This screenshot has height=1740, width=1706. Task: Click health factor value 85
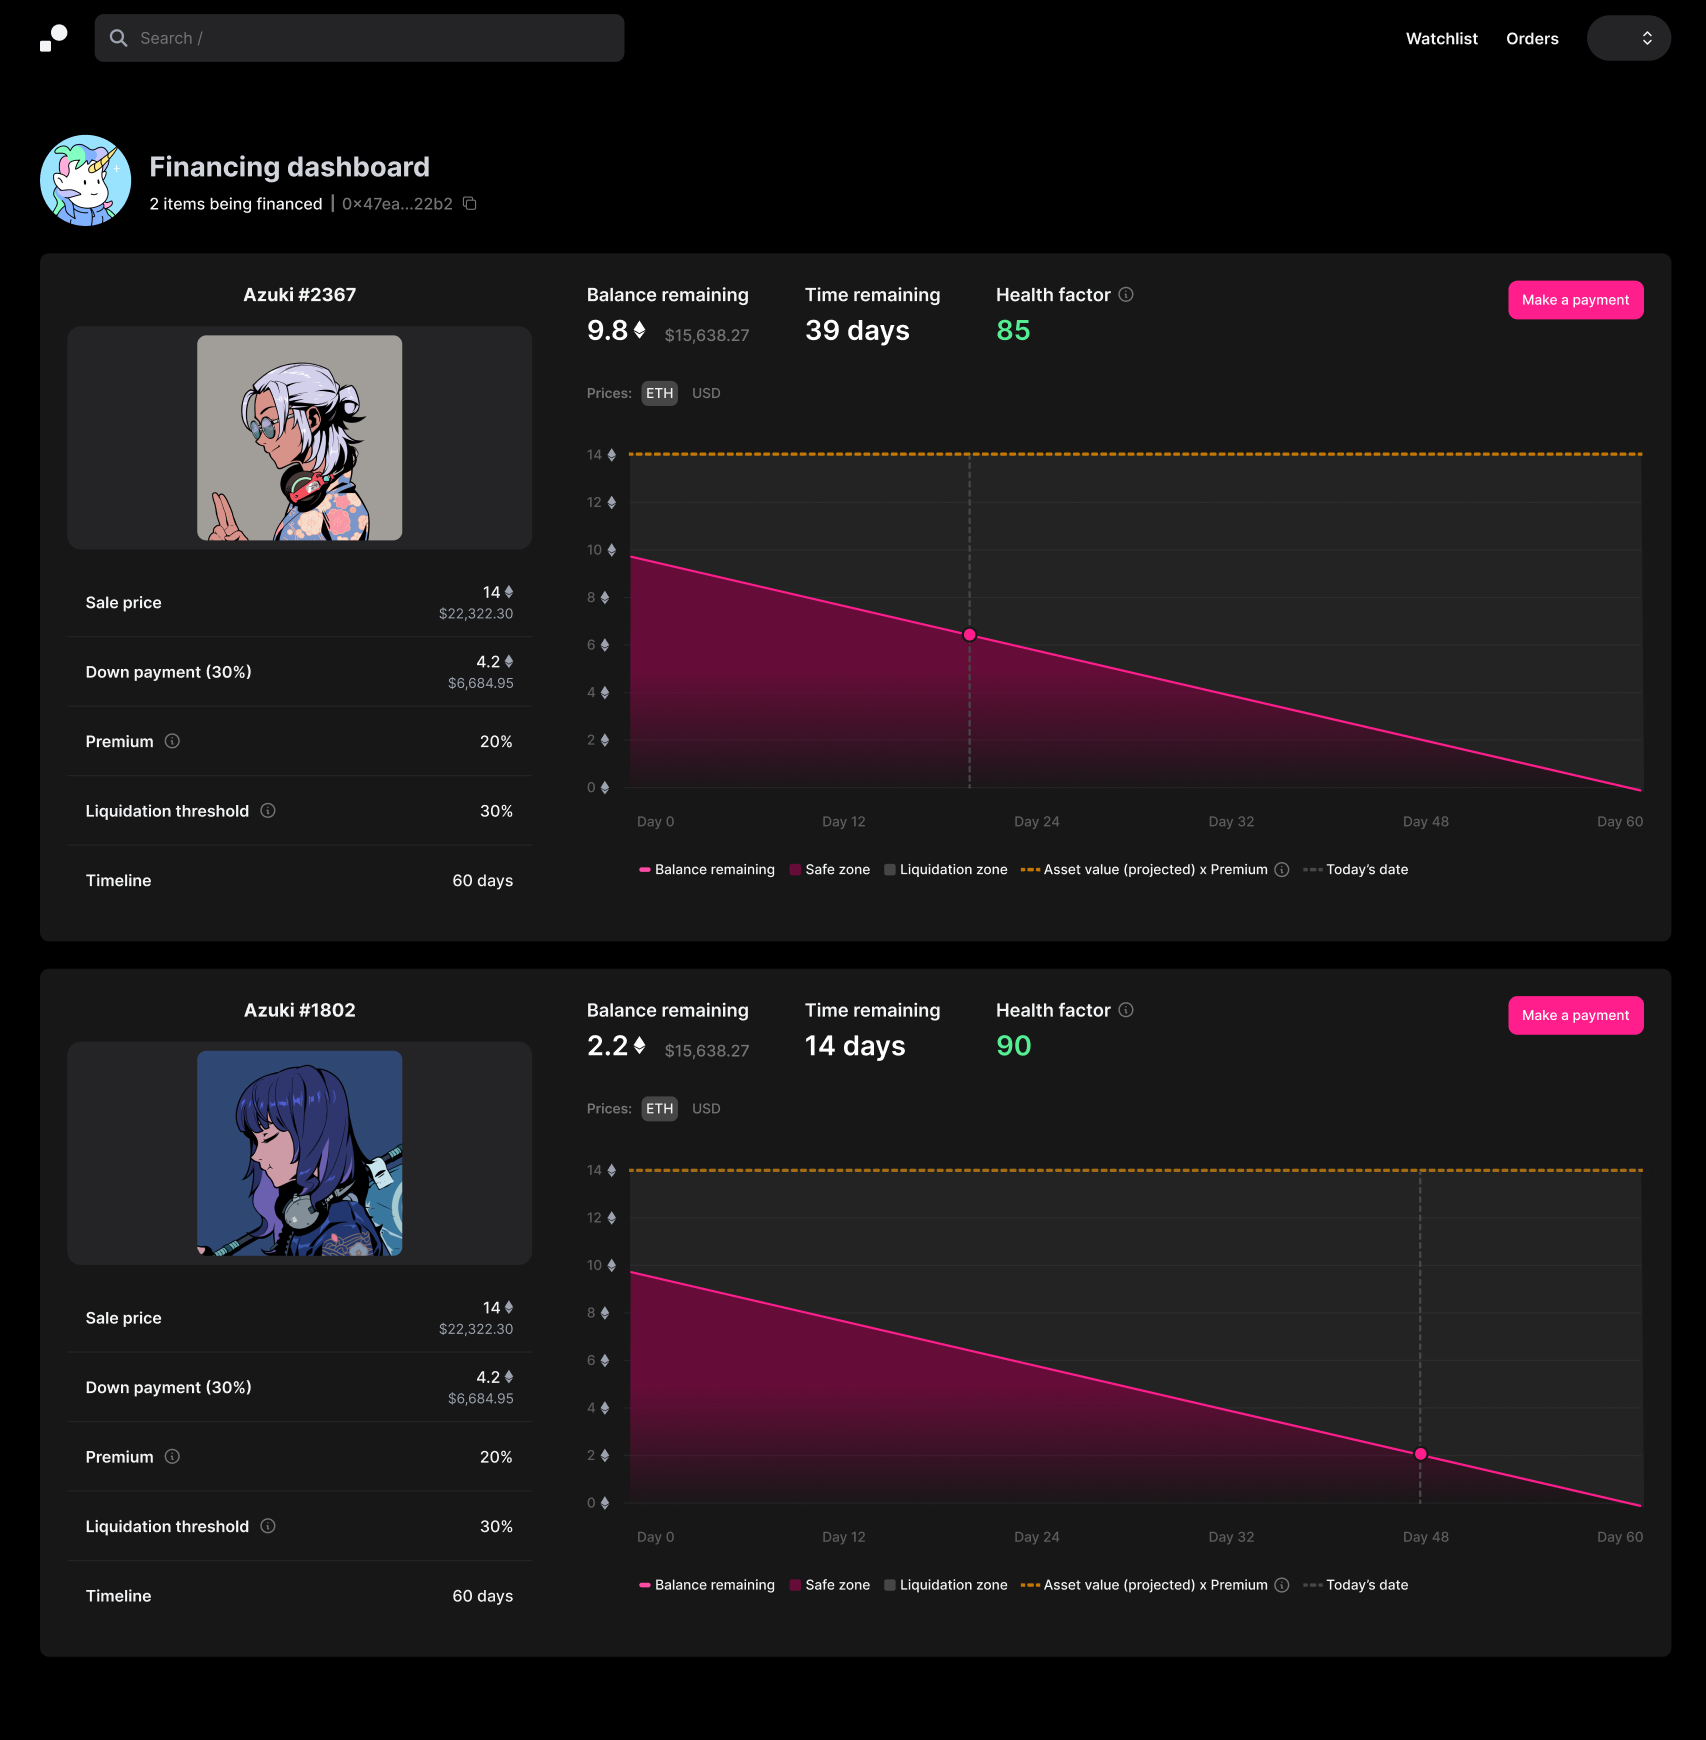click(x=1013, y=330)
